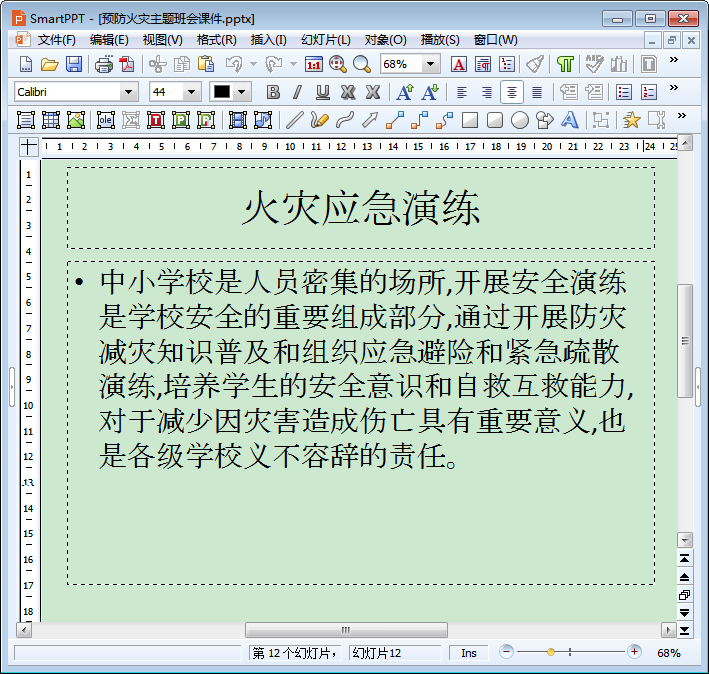Go to next slide arrow button
Image resolution: width=709 pixels, height=674 pixels.
coord(685,613)
